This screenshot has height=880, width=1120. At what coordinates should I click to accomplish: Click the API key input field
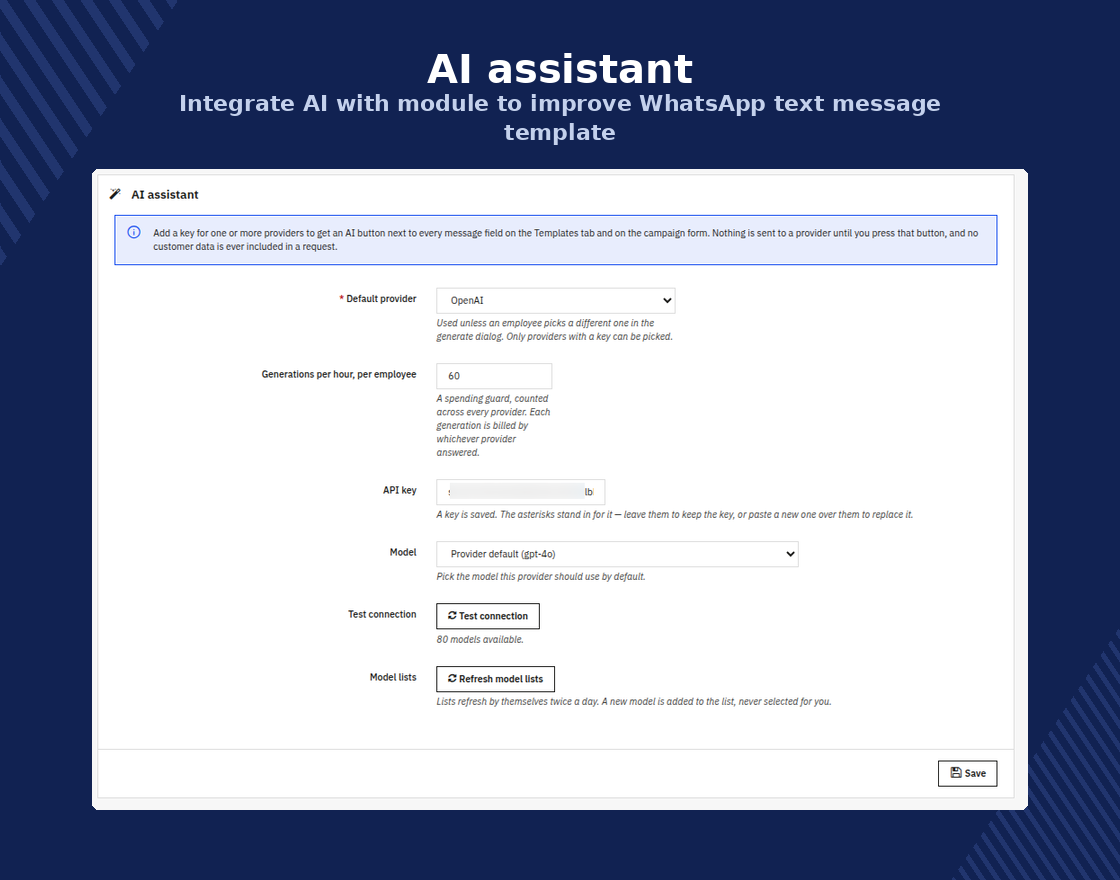(x=521, y=492)
